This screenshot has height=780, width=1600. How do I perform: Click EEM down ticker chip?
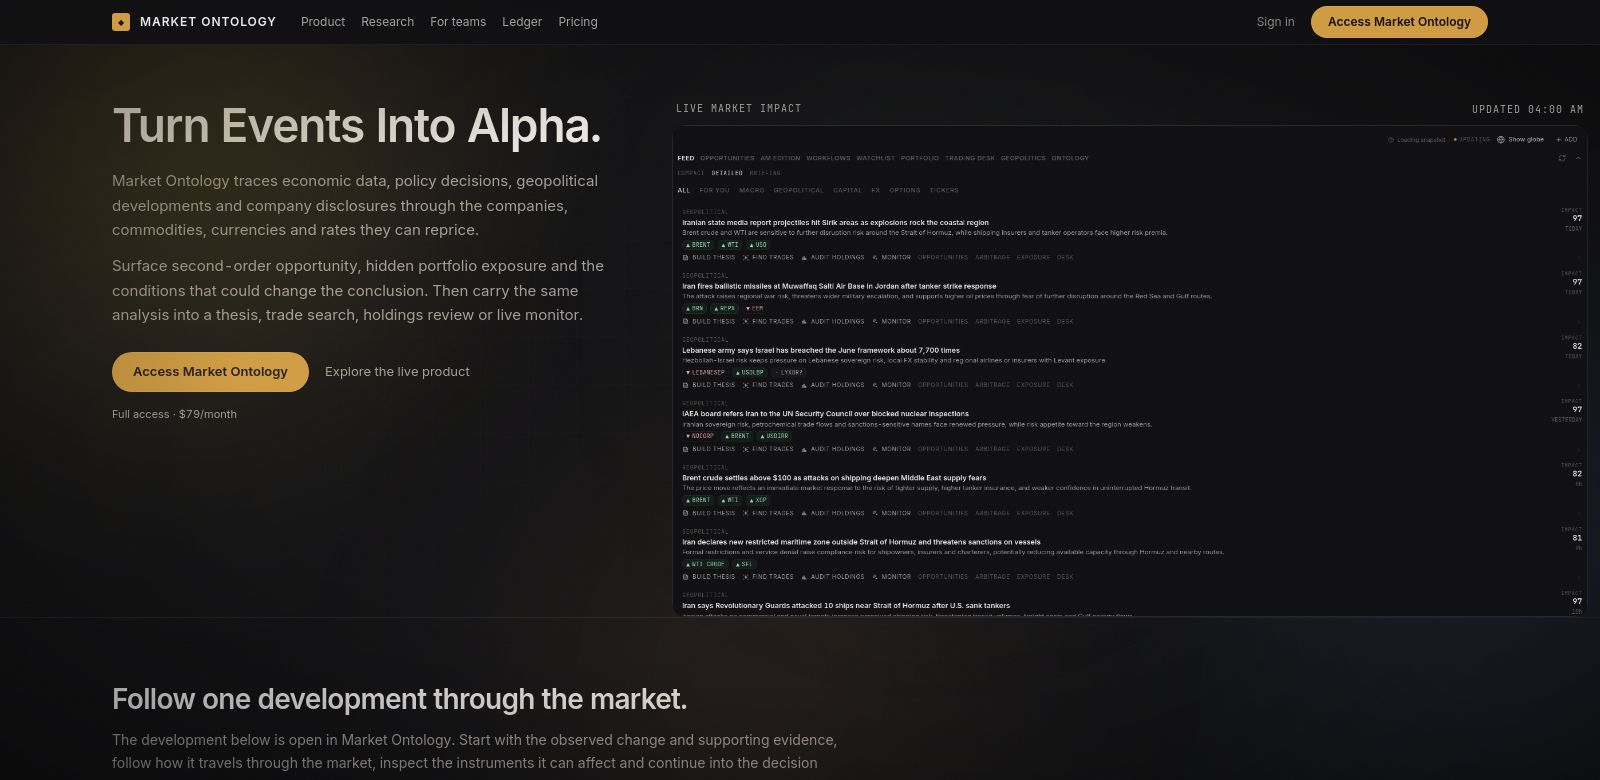(x=755, y=309)
